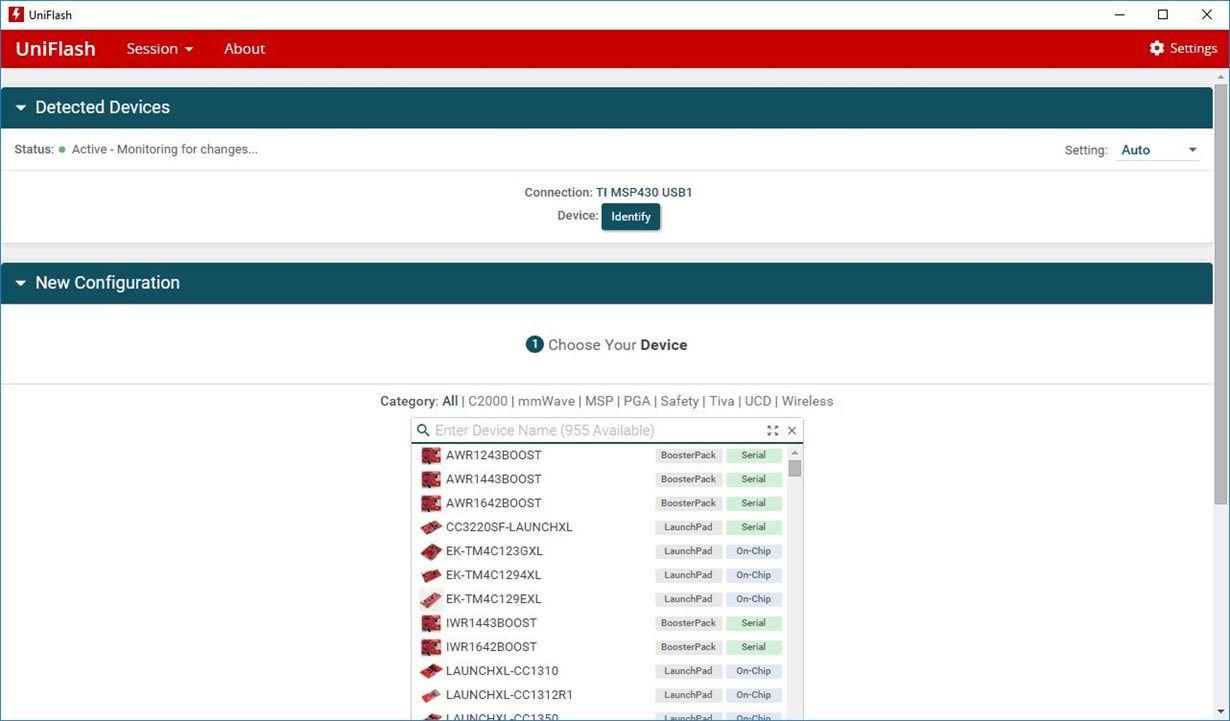Click the AWR1642BOOST board icon
Viewport: 1230px width, 721px height.
pyautogui.click(x=431, y=503)
